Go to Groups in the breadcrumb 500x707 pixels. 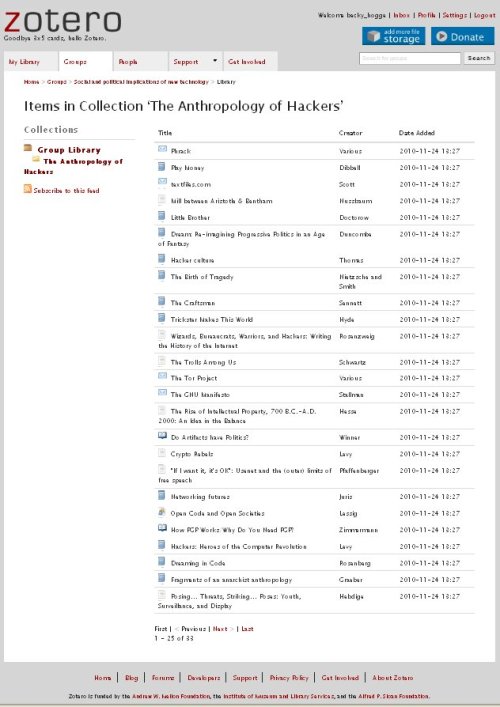pyautogui.click(x=57, y=82)
